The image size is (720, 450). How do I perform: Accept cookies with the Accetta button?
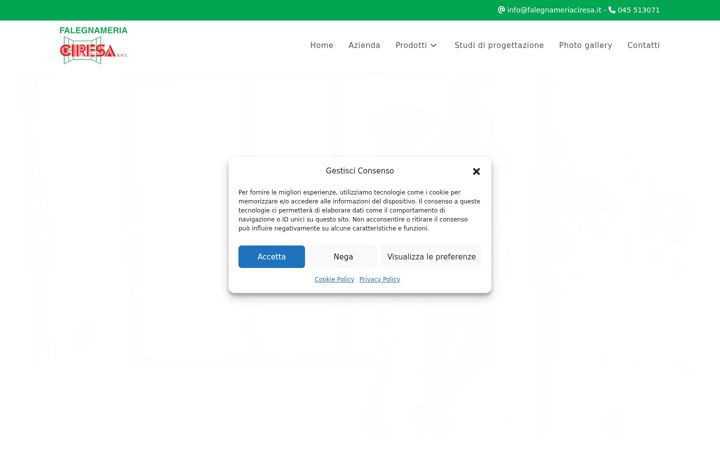coord(271,257)
